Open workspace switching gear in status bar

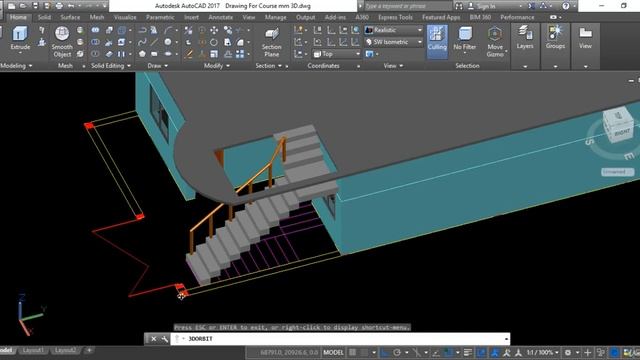568,352
